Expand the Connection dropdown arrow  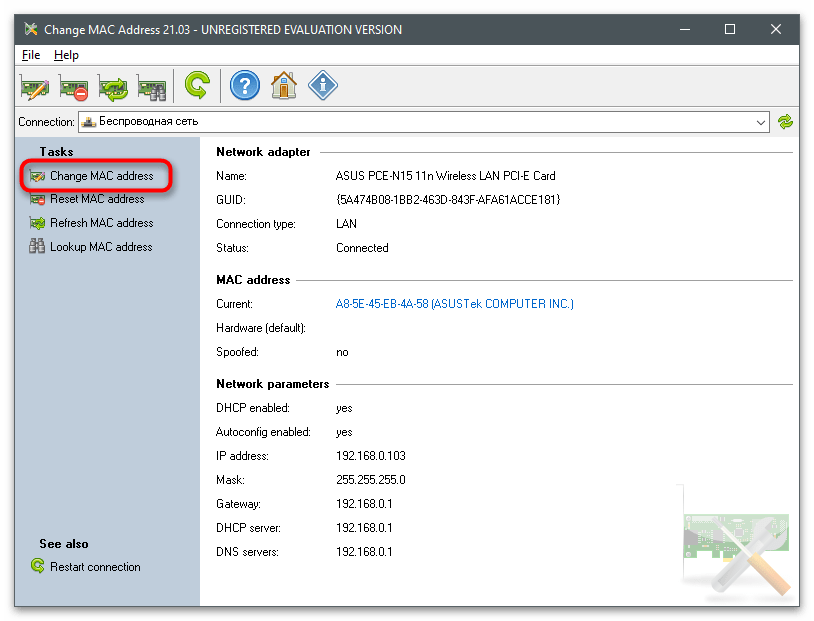[x=760, y=123]
